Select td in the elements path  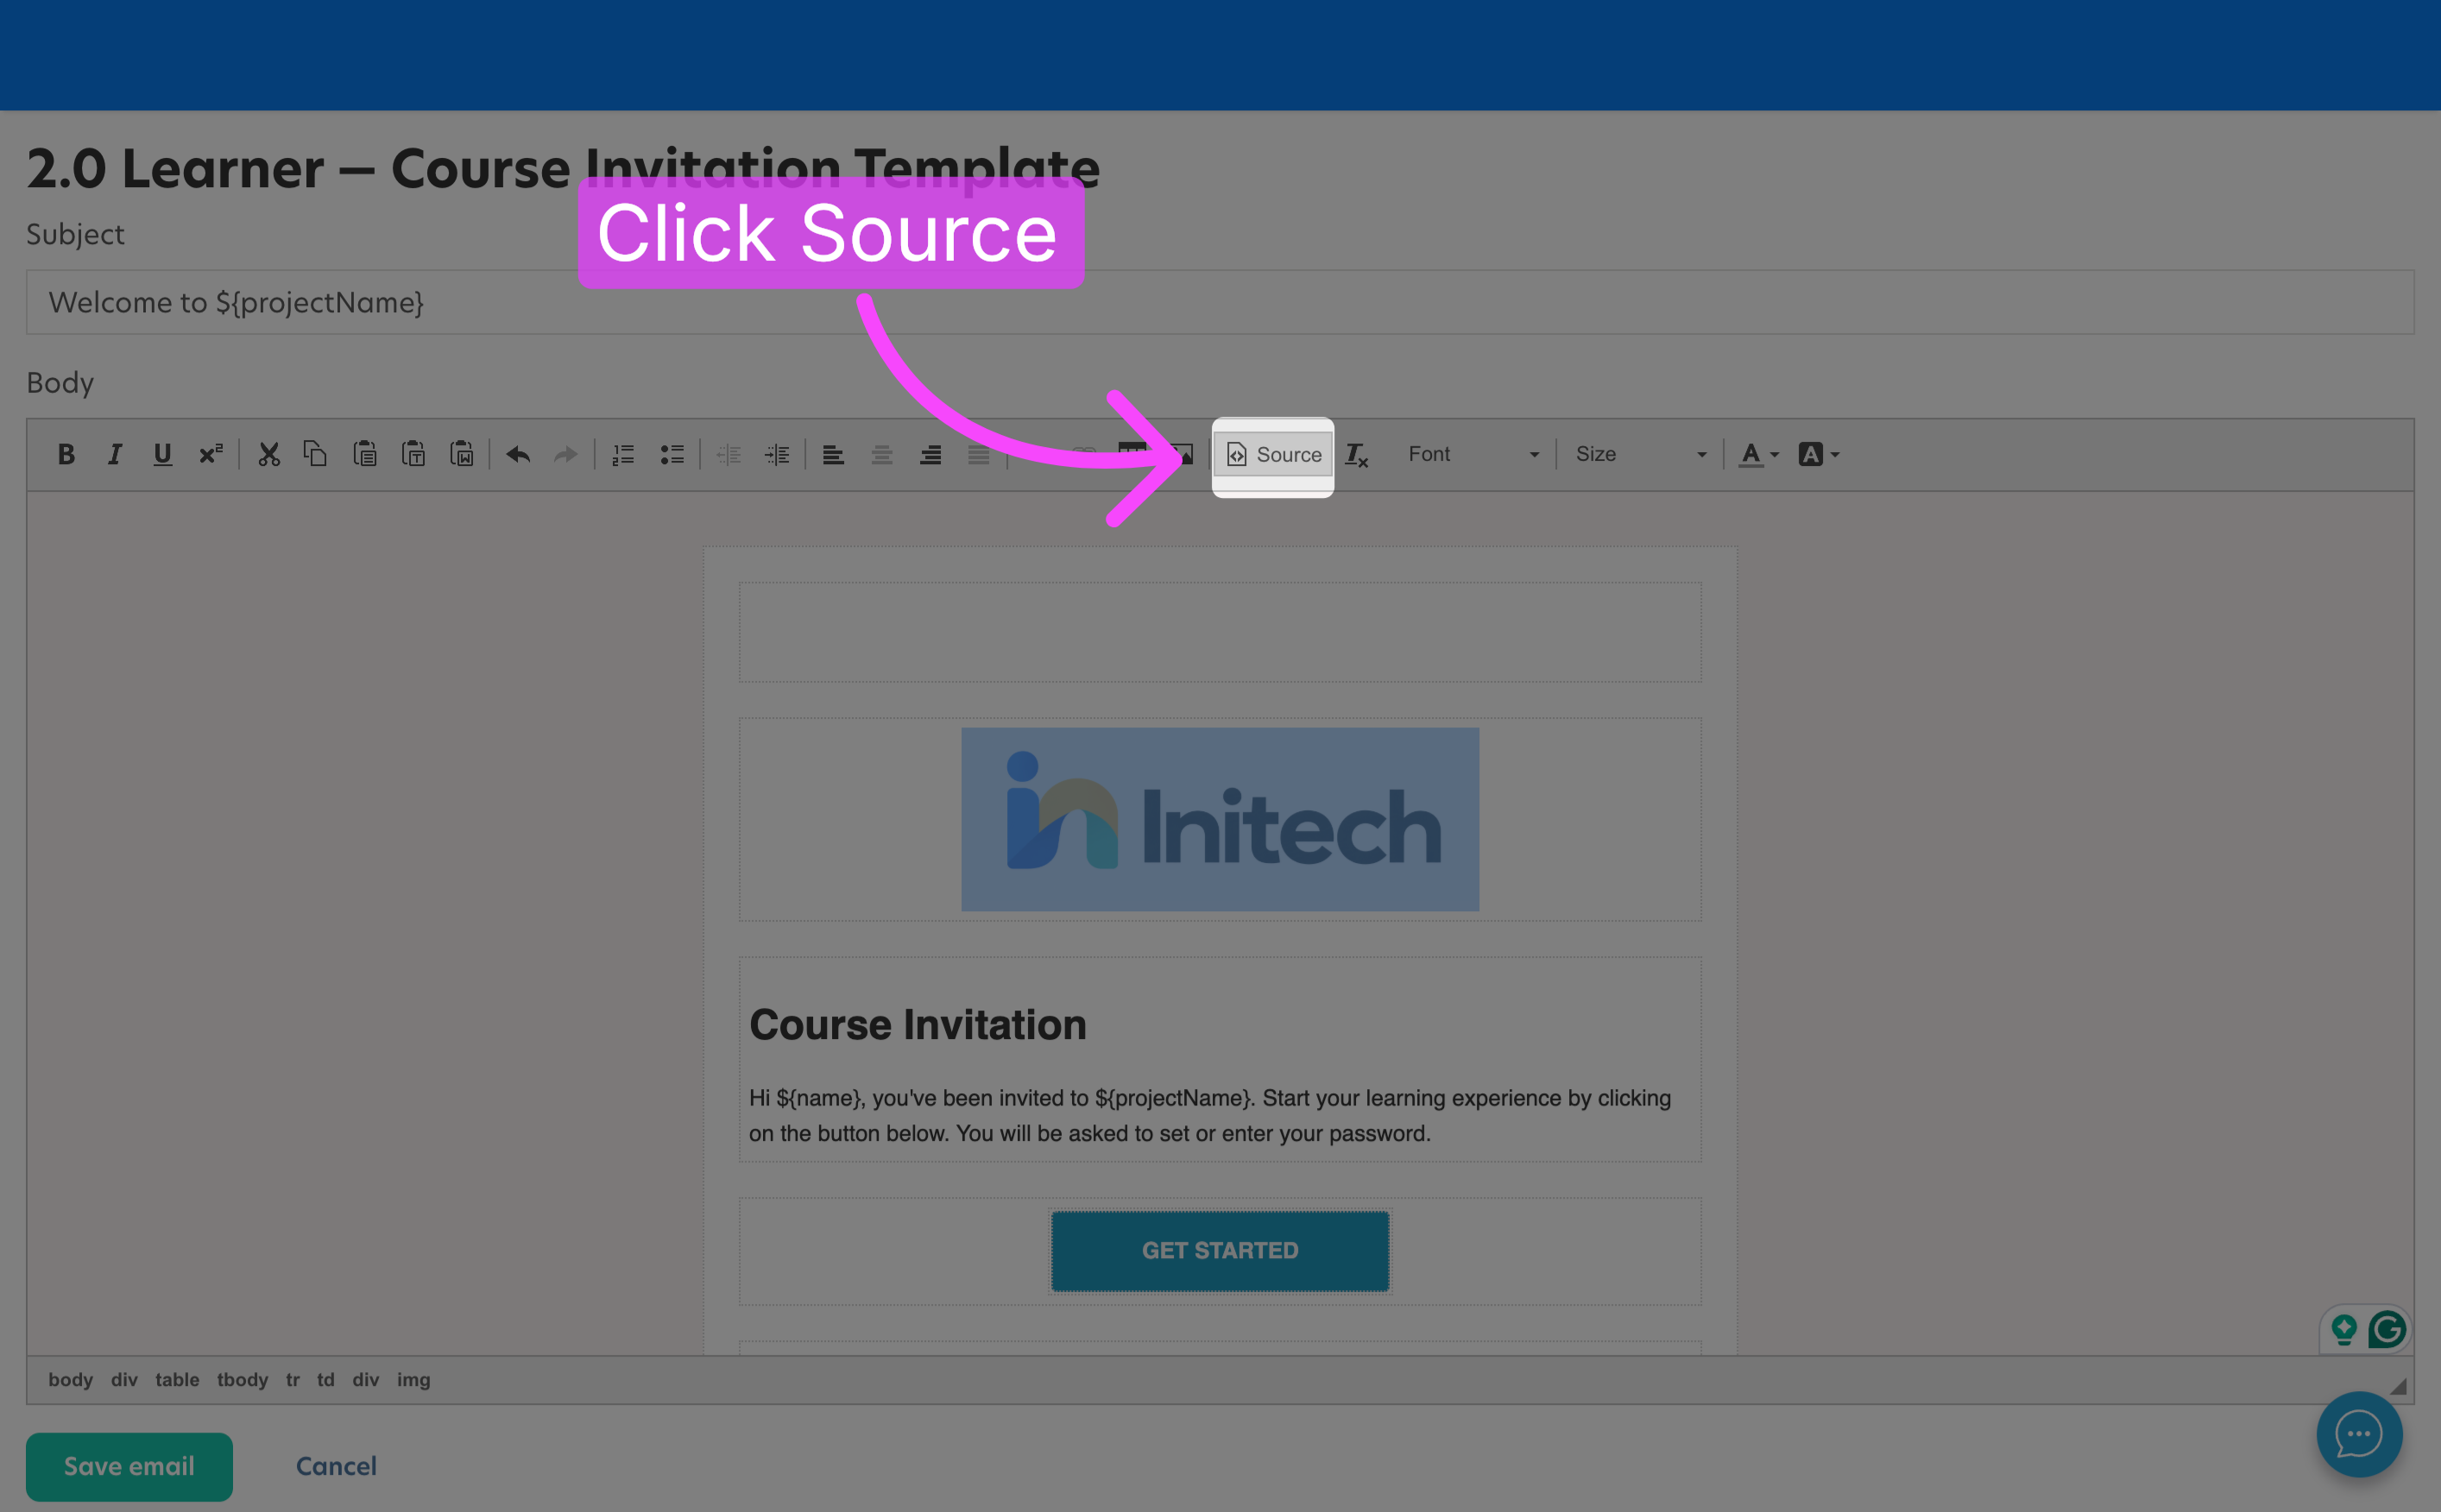click(325, 1380)
